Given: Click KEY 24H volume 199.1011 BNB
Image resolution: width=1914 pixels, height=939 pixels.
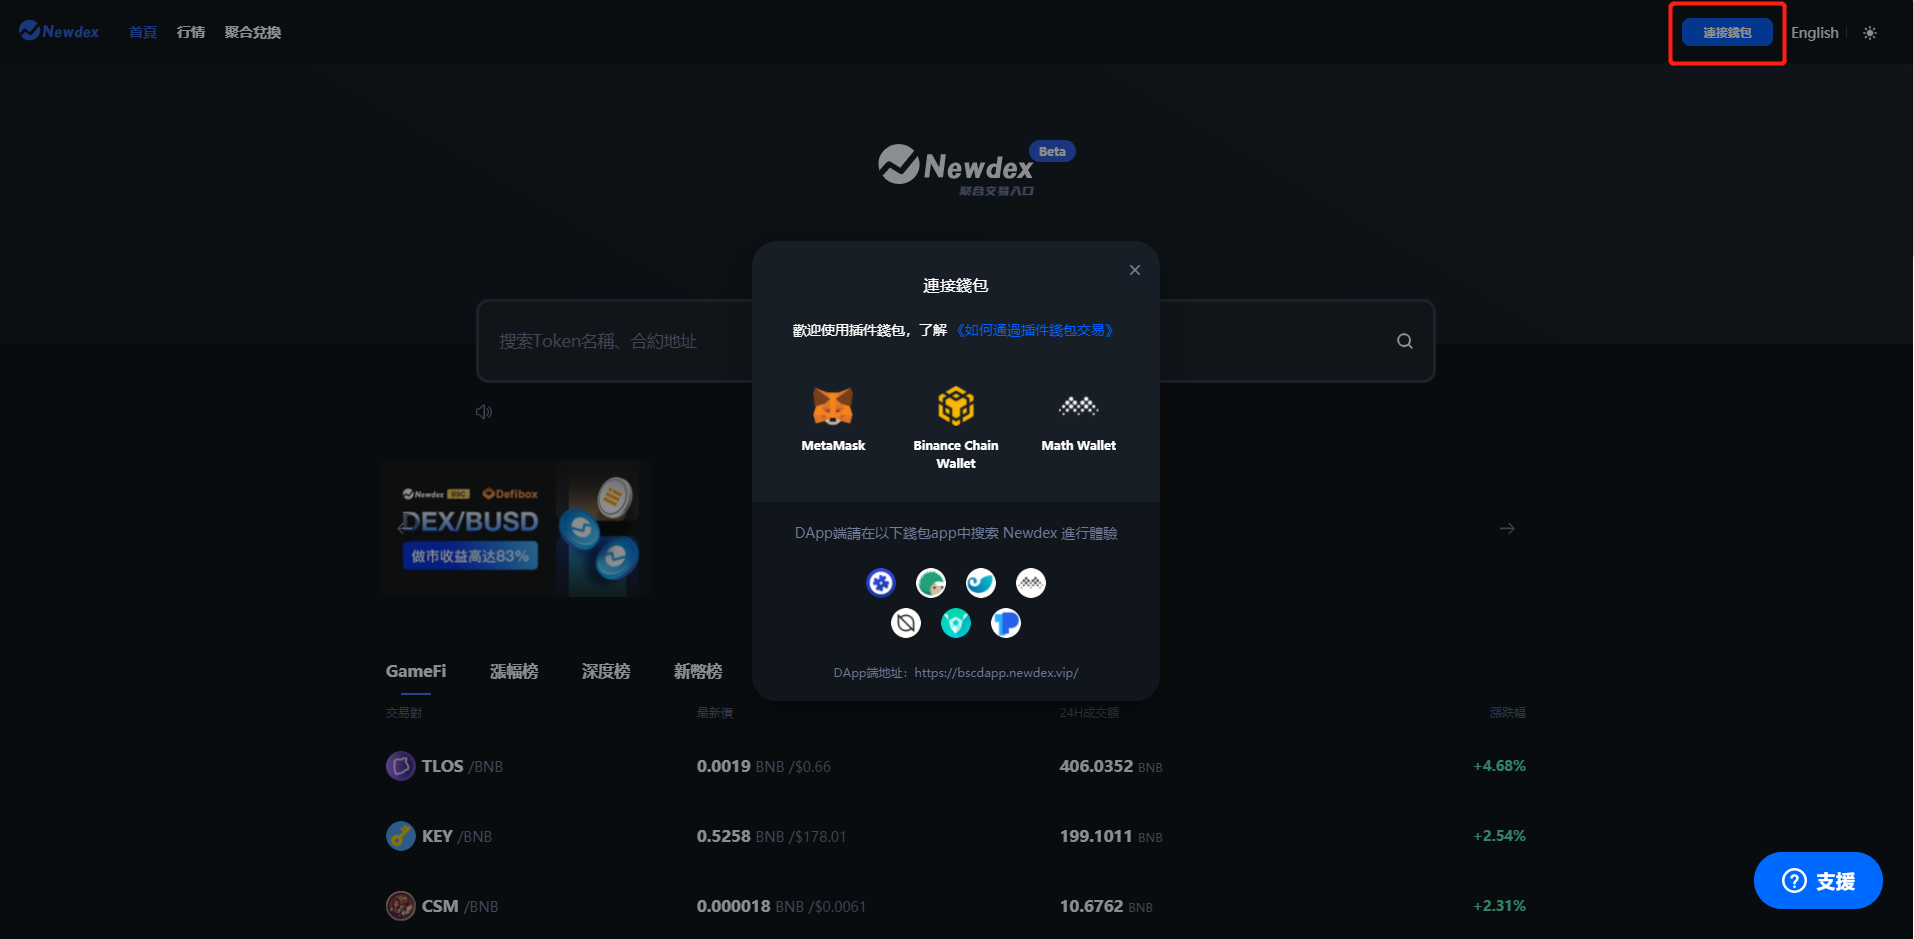Looking at the screenshot, I should click(x=1111, y=836).
